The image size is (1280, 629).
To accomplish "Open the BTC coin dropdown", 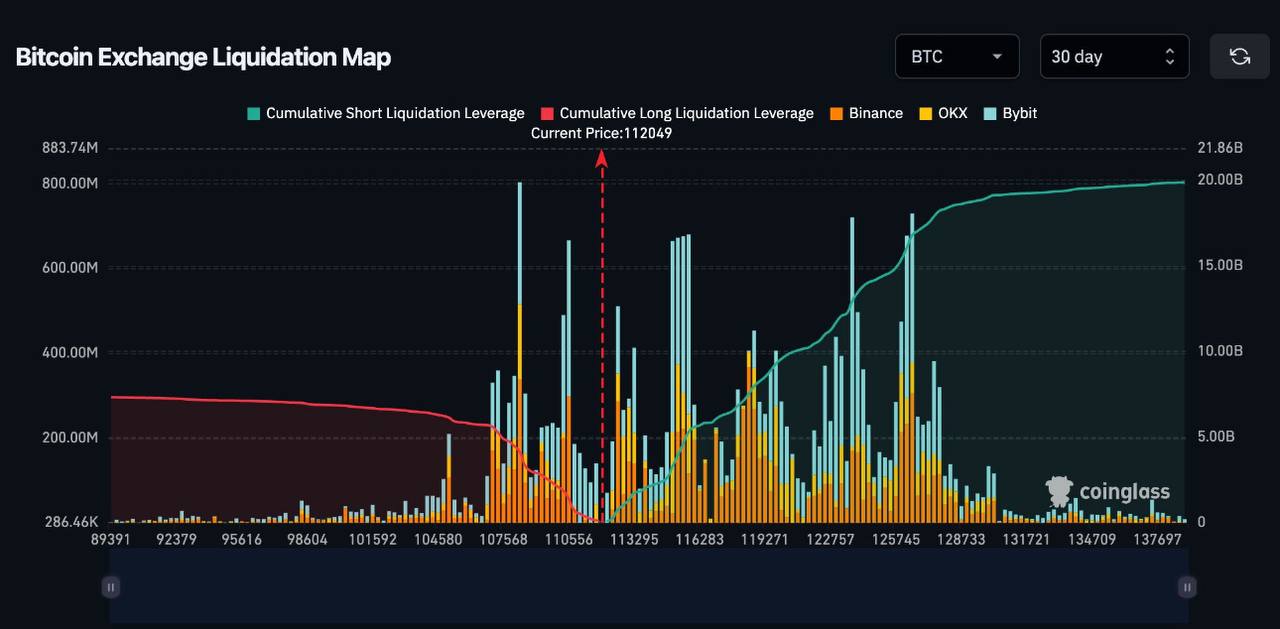I will [956, 57].
